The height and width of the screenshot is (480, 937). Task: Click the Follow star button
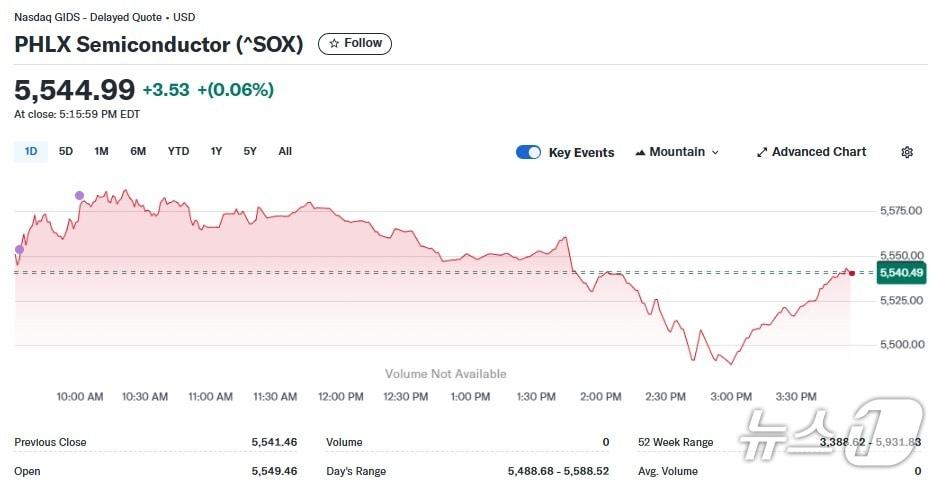click(x=355, y=44)
